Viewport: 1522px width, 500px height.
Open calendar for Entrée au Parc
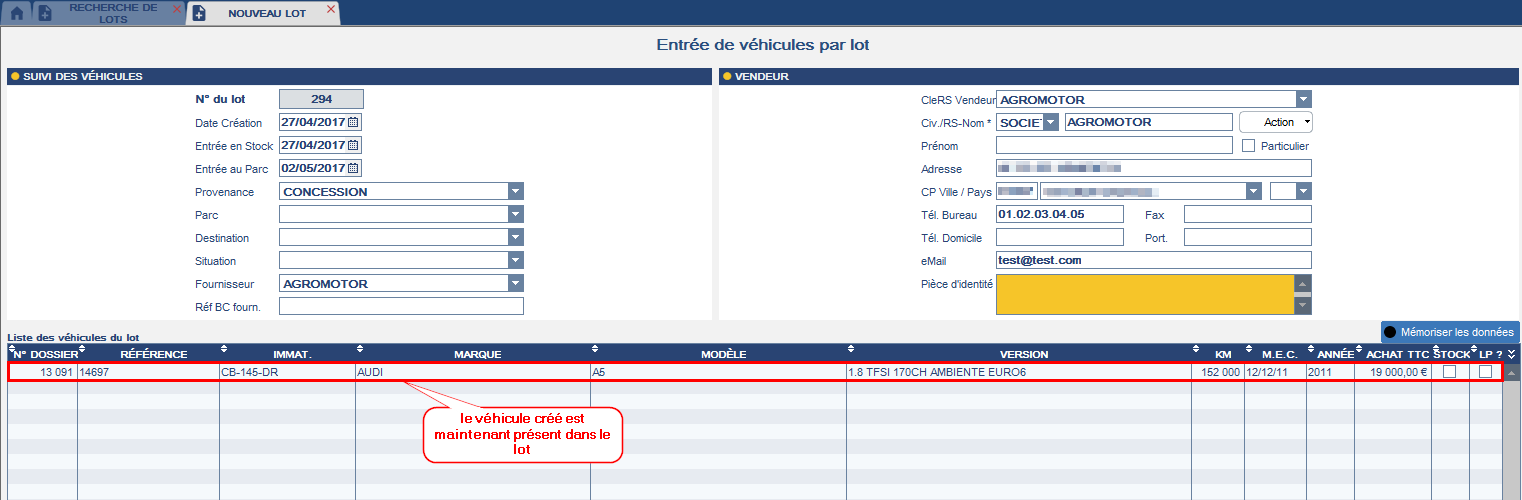click(x=352, y=168)
